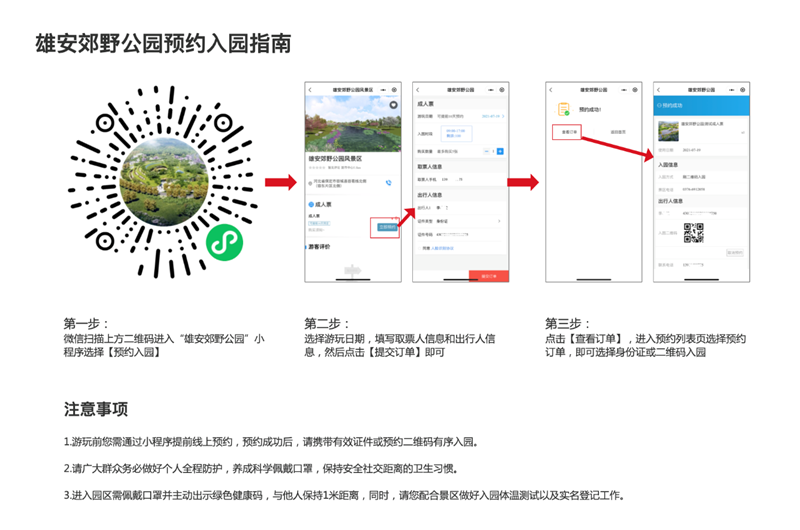Click back arrow on 雄安郊野公园风景区 screen

310,90
